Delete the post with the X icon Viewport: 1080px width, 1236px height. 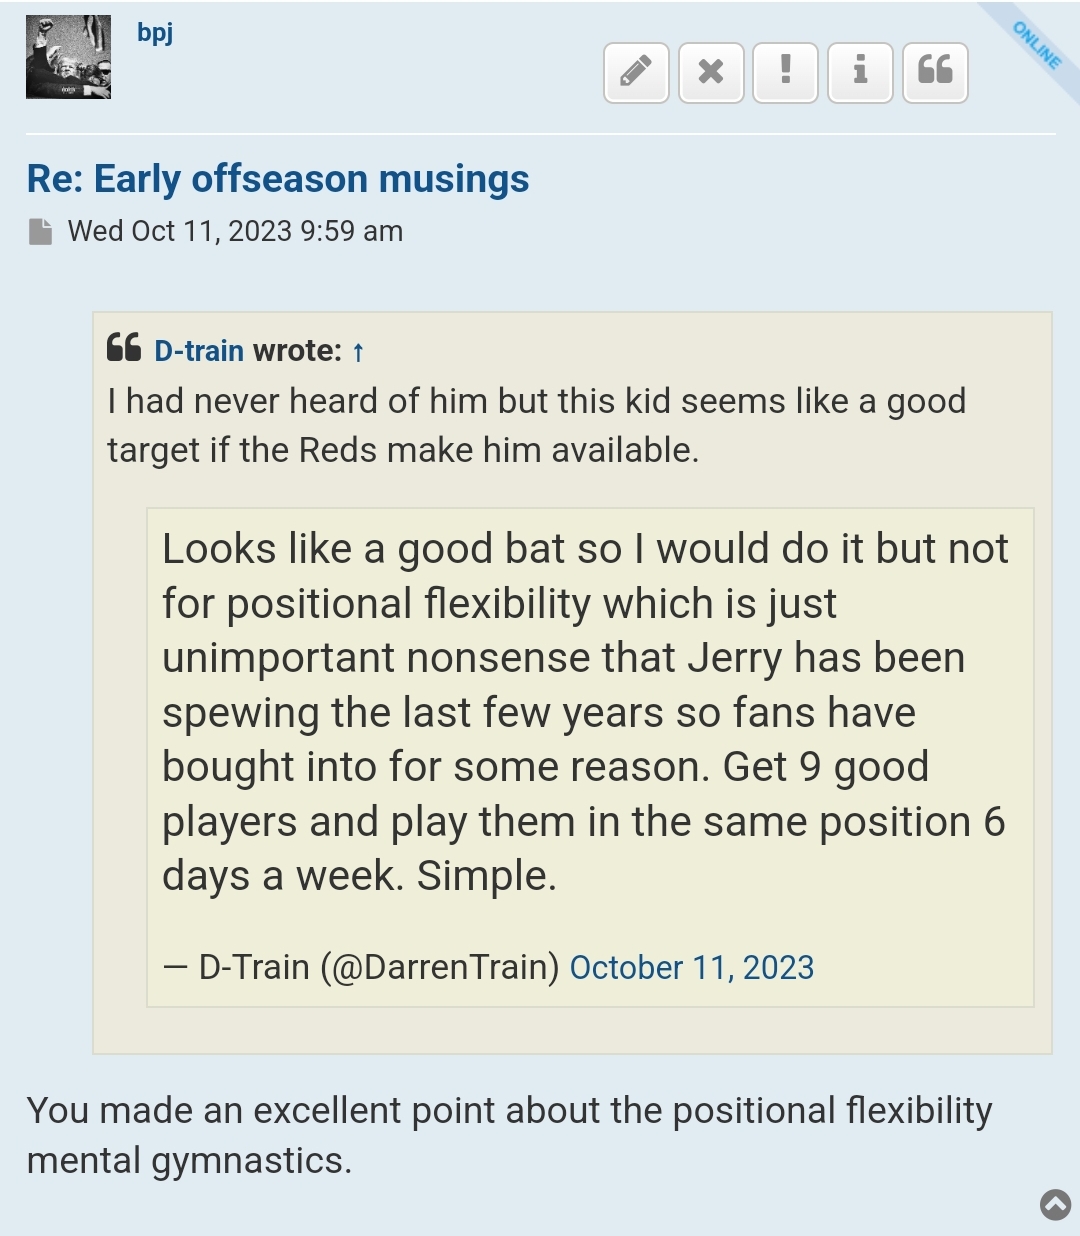(x=711, y=72)
